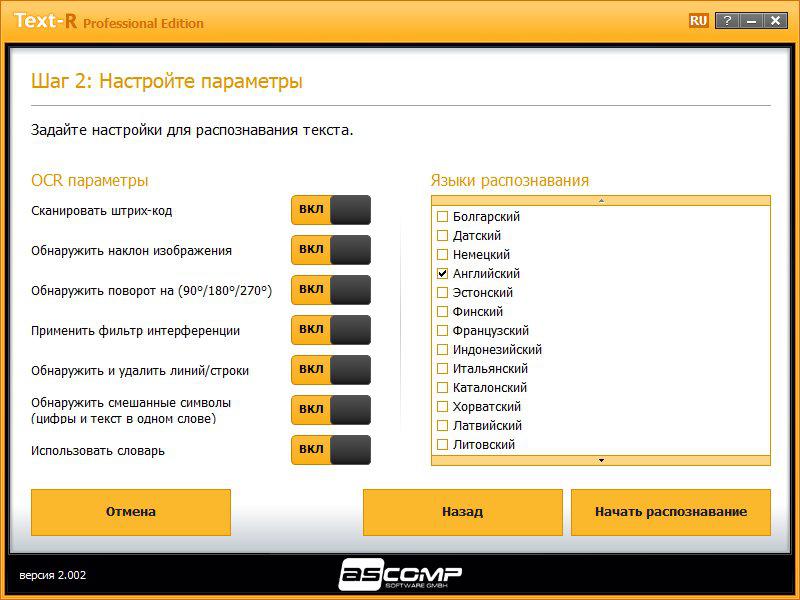
Task: Select the Латвийский language checkbox
Action: click(442, 426)
